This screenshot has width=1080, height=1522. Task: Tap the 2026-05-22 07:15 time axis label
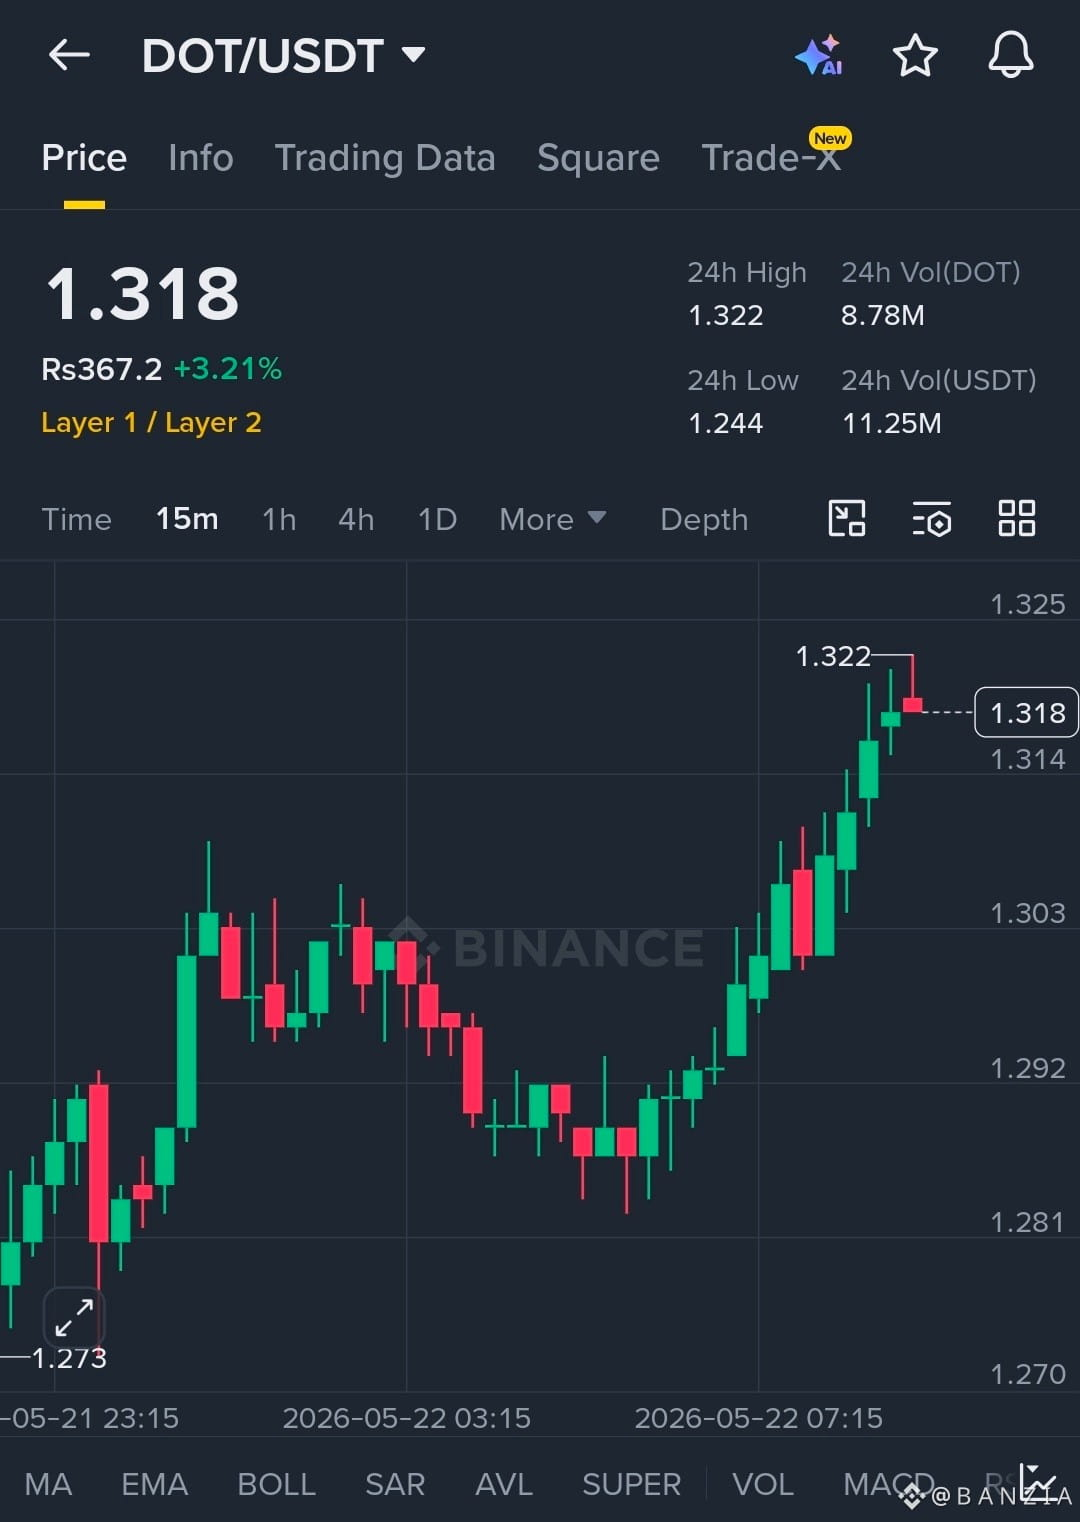tap(758, 1418)
